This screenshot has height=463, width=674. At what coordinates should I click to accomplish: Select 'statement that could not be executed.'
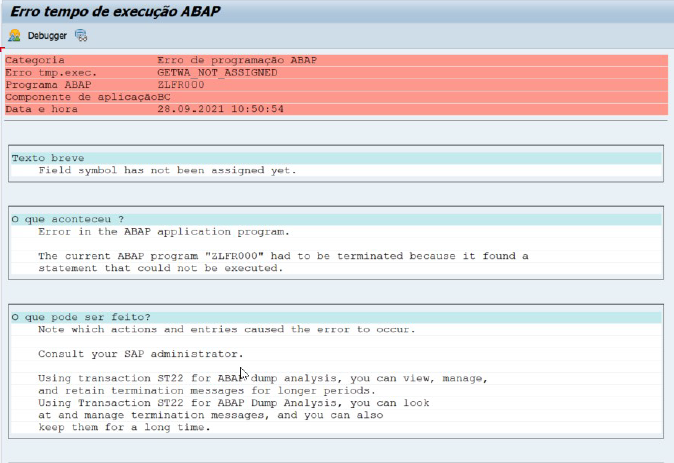pos(161,268)
